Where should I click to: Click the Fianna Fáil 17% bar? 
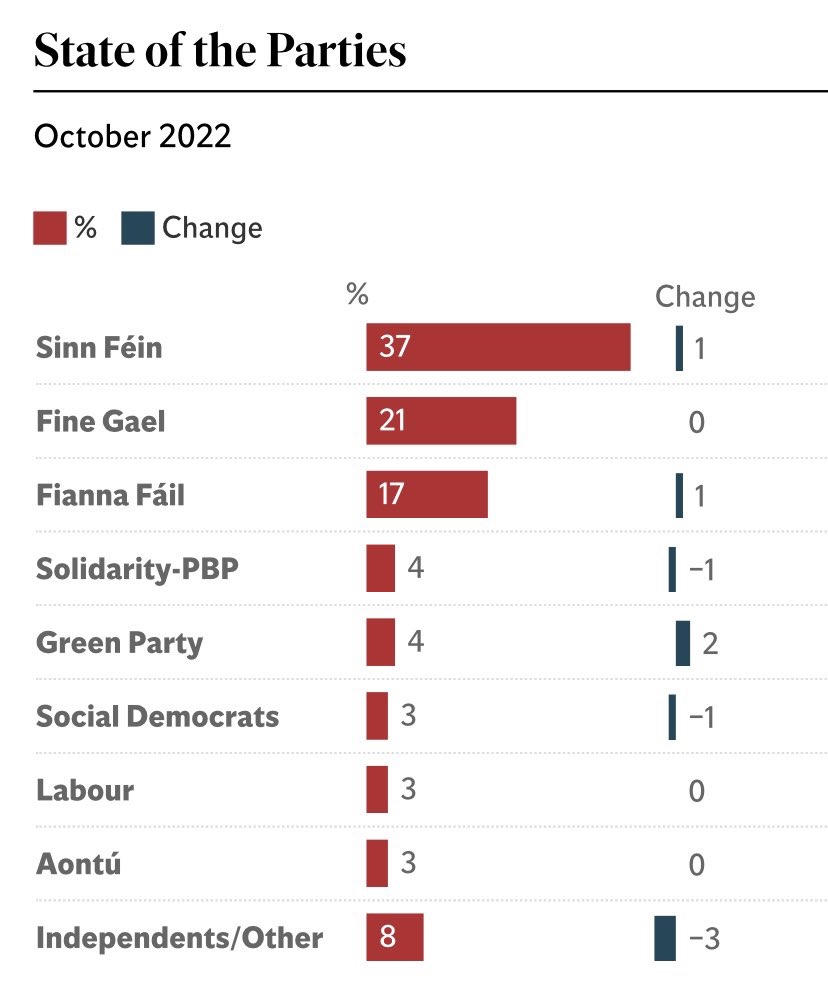427,495
